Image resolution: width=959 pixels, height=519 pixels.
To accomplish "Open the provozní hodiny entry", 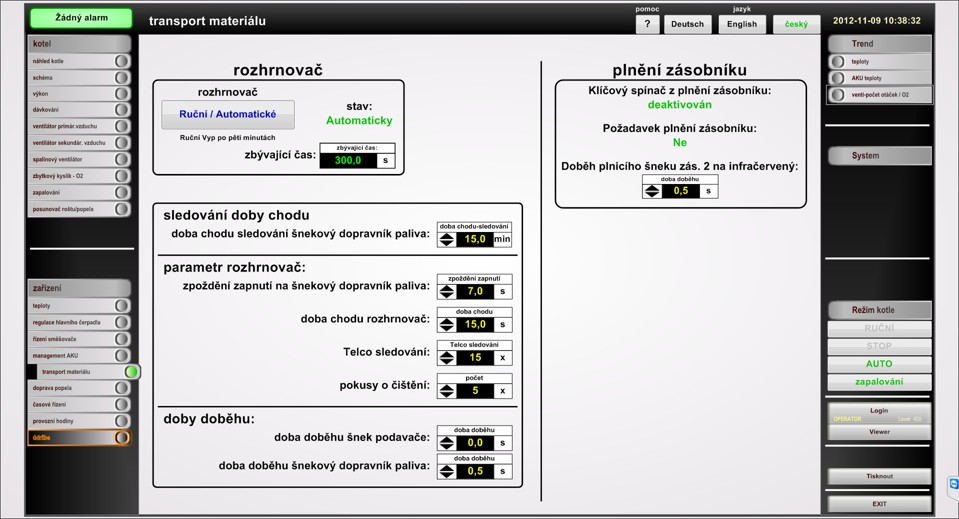I will [x=79, y=421].
